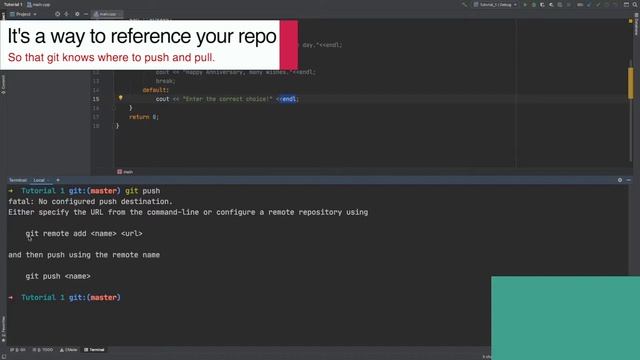Click the main function breadcrumb below editor

(x=125, y=172)
